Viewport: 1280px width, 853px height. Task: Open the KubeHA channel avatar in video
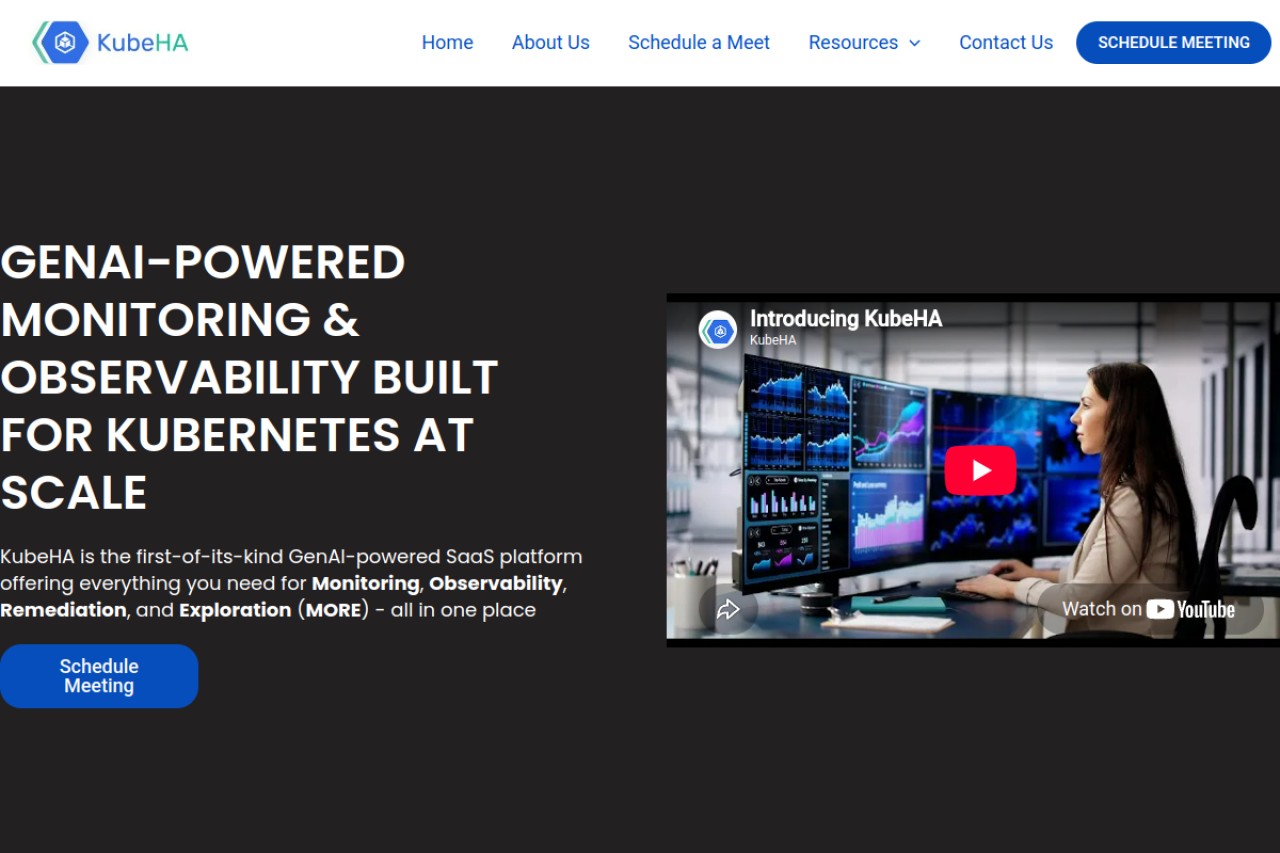(x=718, y=330)
